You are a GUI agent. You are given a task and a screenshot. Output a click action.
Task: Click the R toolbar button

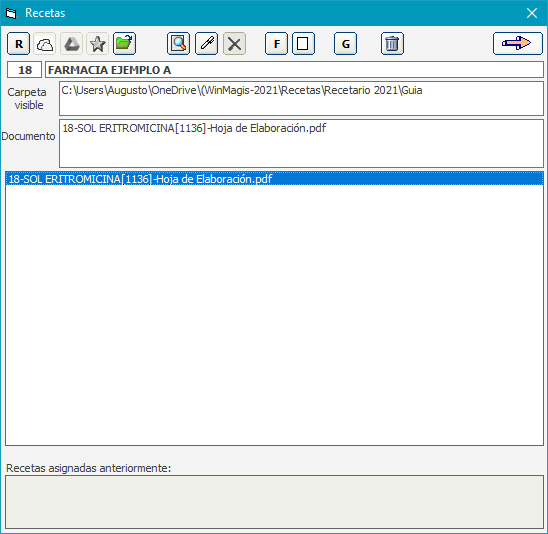point(19,44)
